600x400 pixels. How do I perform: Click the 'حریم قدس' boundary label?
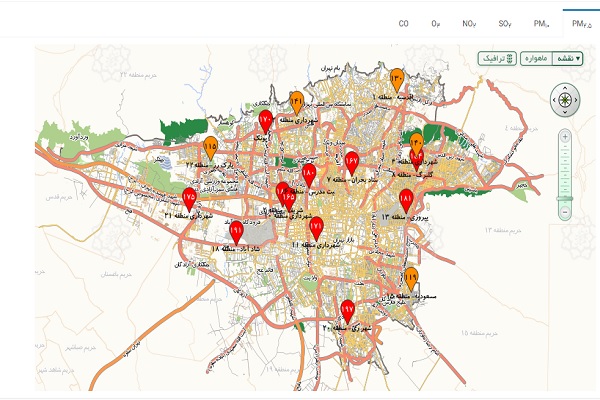tap(59, 198)
